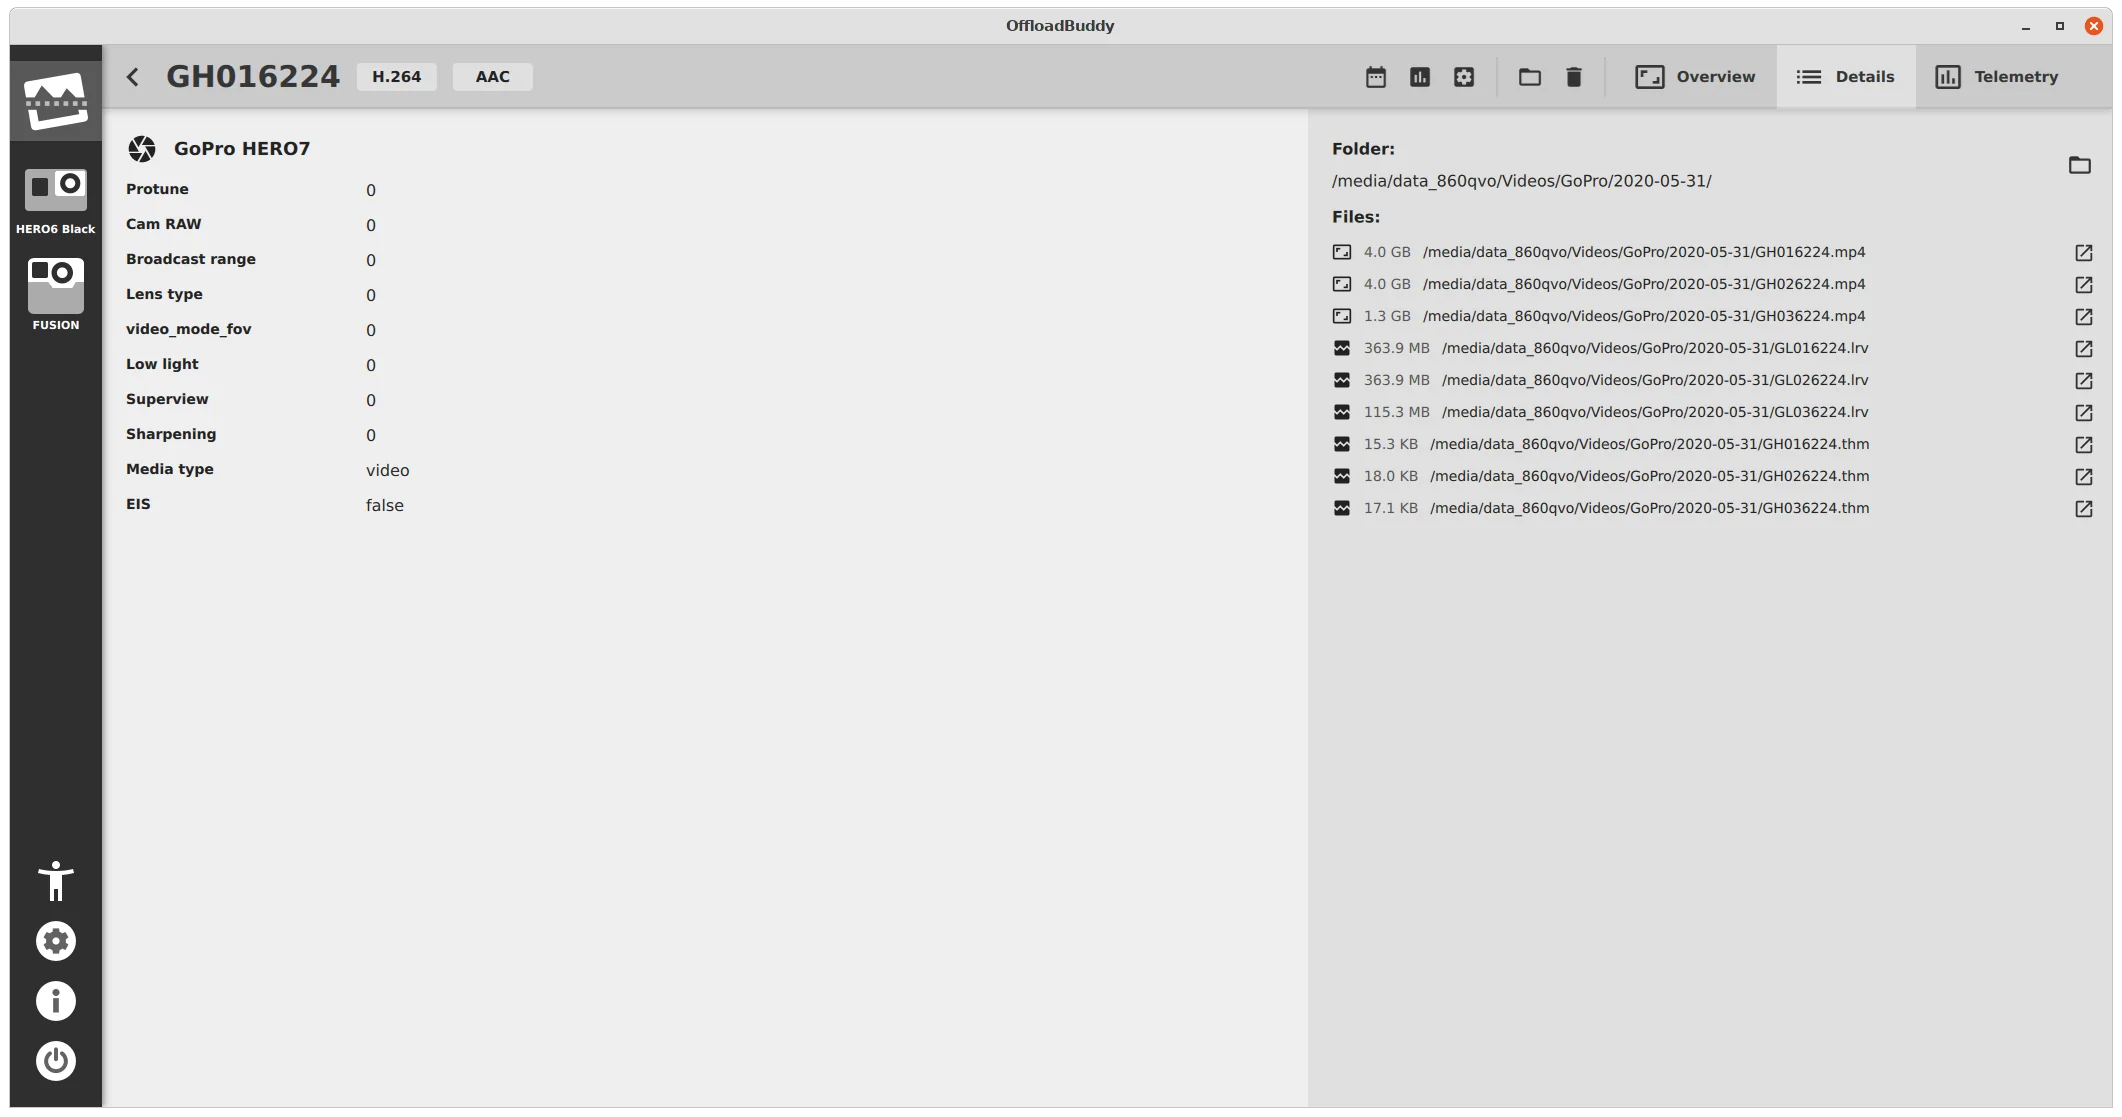This screenshot has width=2122, height=1117.
Task: Close the OffloadBuddy window
Action: pos(2094,26)
